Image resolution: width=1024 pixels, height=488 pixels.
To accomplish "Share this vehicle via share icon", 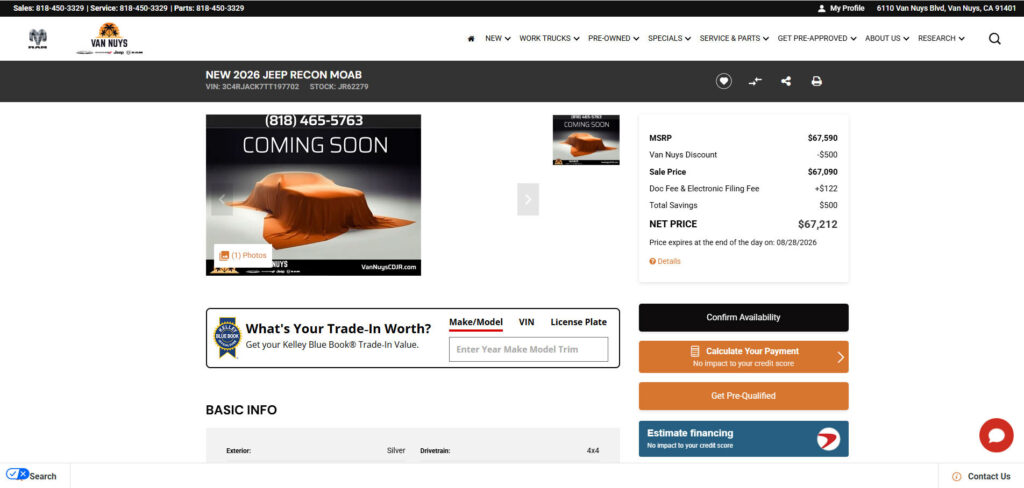I will coord(786,82).
